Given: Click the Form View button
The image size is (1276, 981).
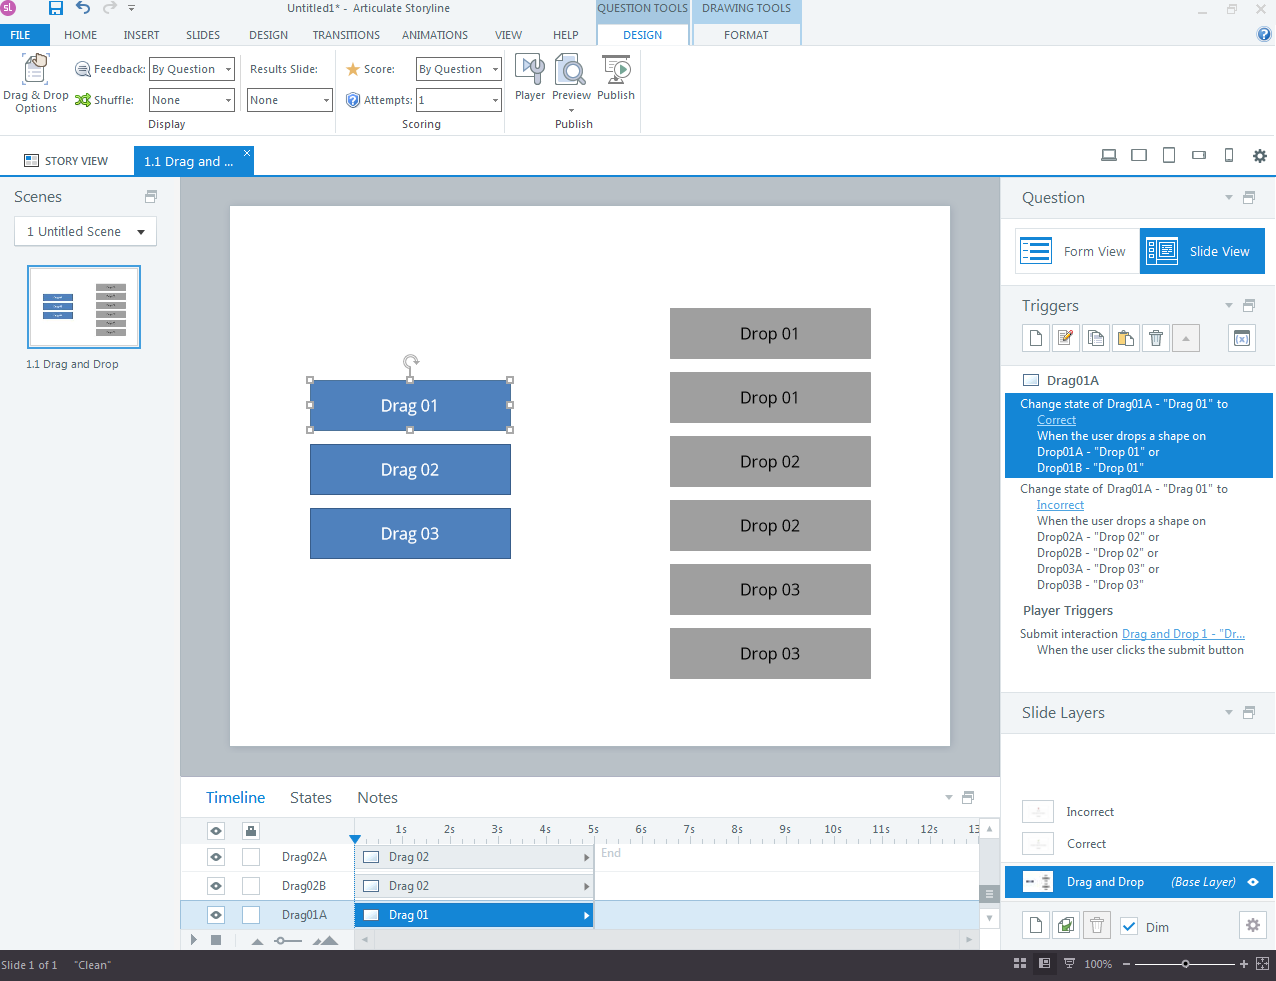Looking at the screenshot, I should (1077, 252).
